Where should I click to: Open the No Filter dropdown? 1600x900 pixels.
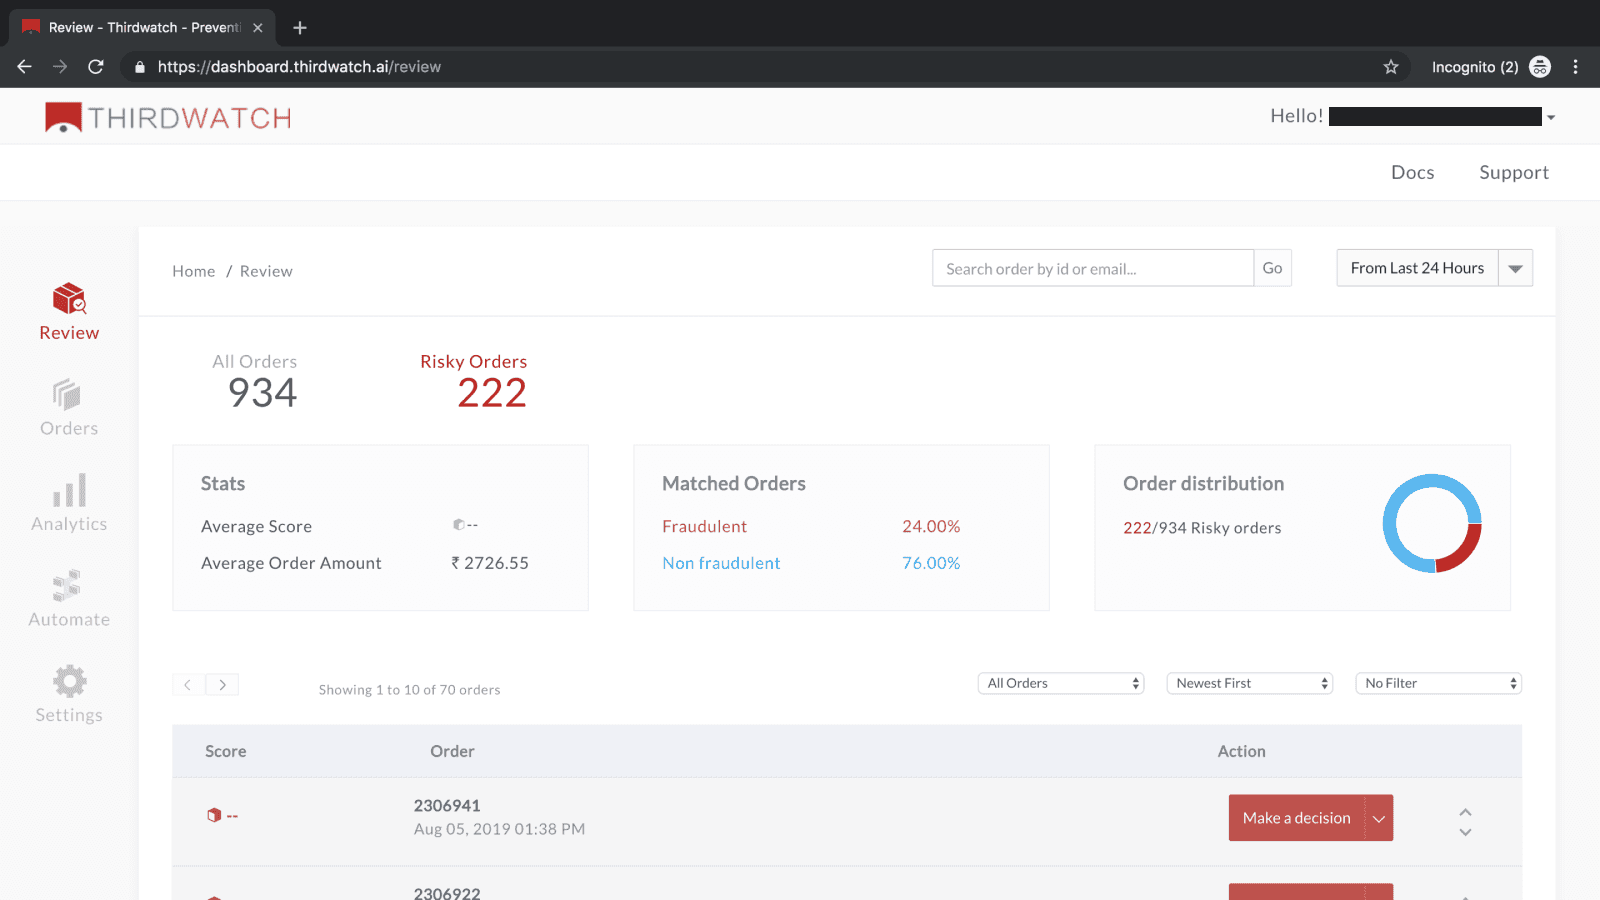pyautogui.click(x=1438, y=683)
